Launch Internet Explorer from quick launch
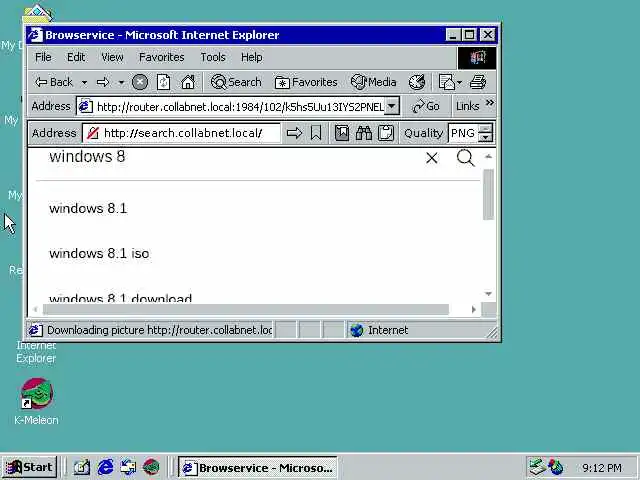The image size is (640, 480). (x=105, y=467)
